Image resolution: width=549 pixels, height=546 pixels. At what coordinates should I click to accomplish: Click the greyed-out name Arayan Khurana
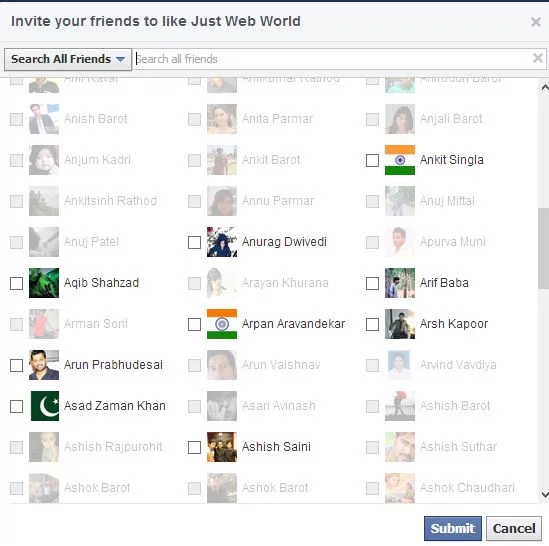pos(285,283)
